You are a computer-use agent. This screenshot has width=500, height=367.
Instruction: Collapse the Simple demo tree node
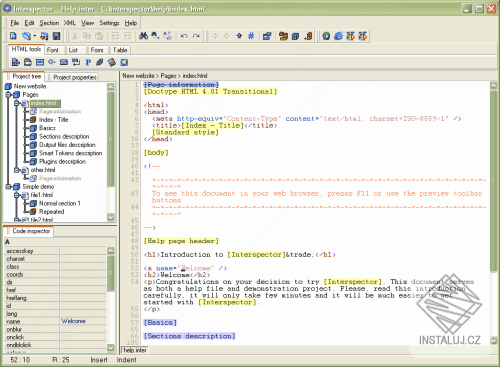point(8,187)
